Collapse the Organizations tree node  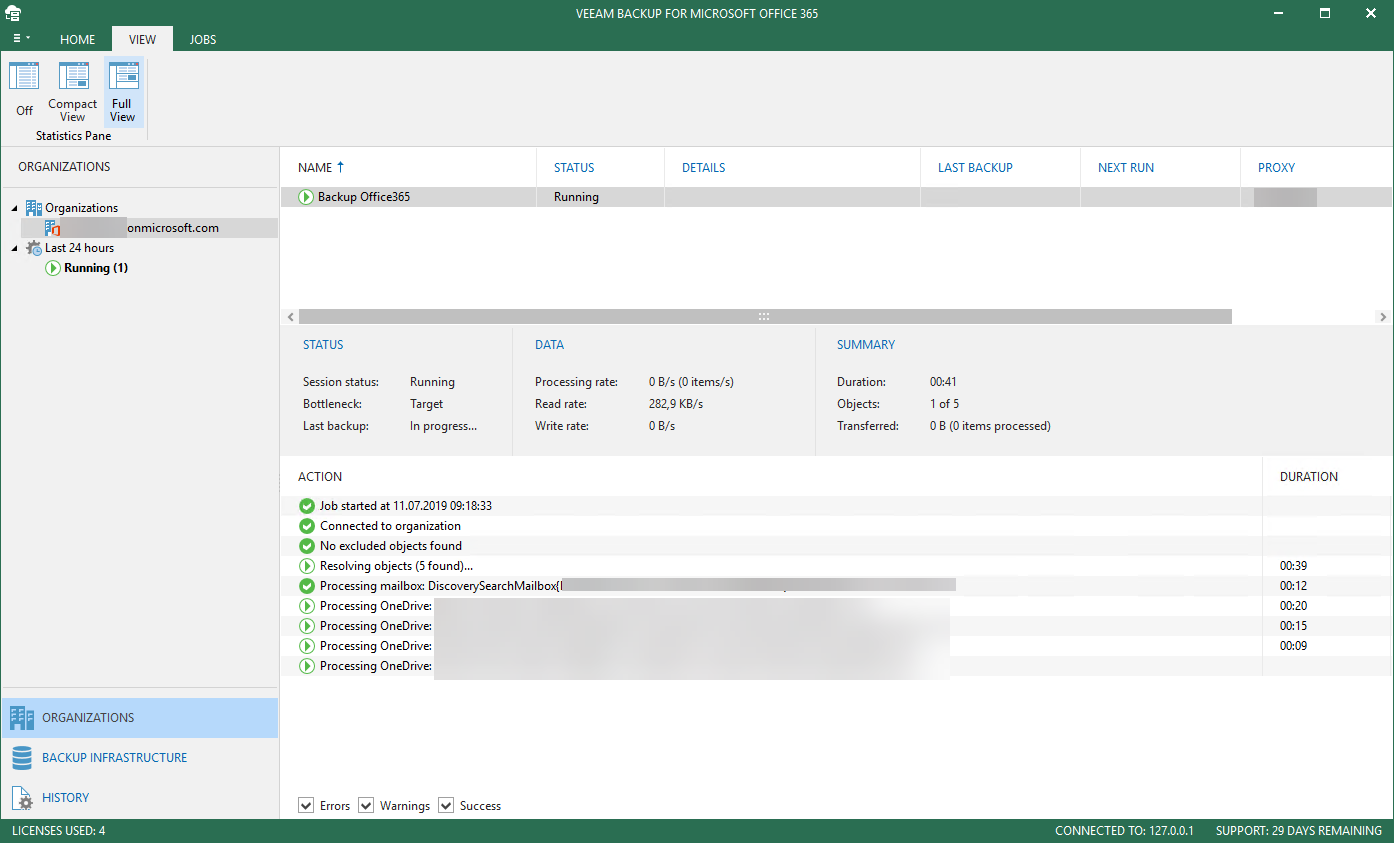[15, 208]
